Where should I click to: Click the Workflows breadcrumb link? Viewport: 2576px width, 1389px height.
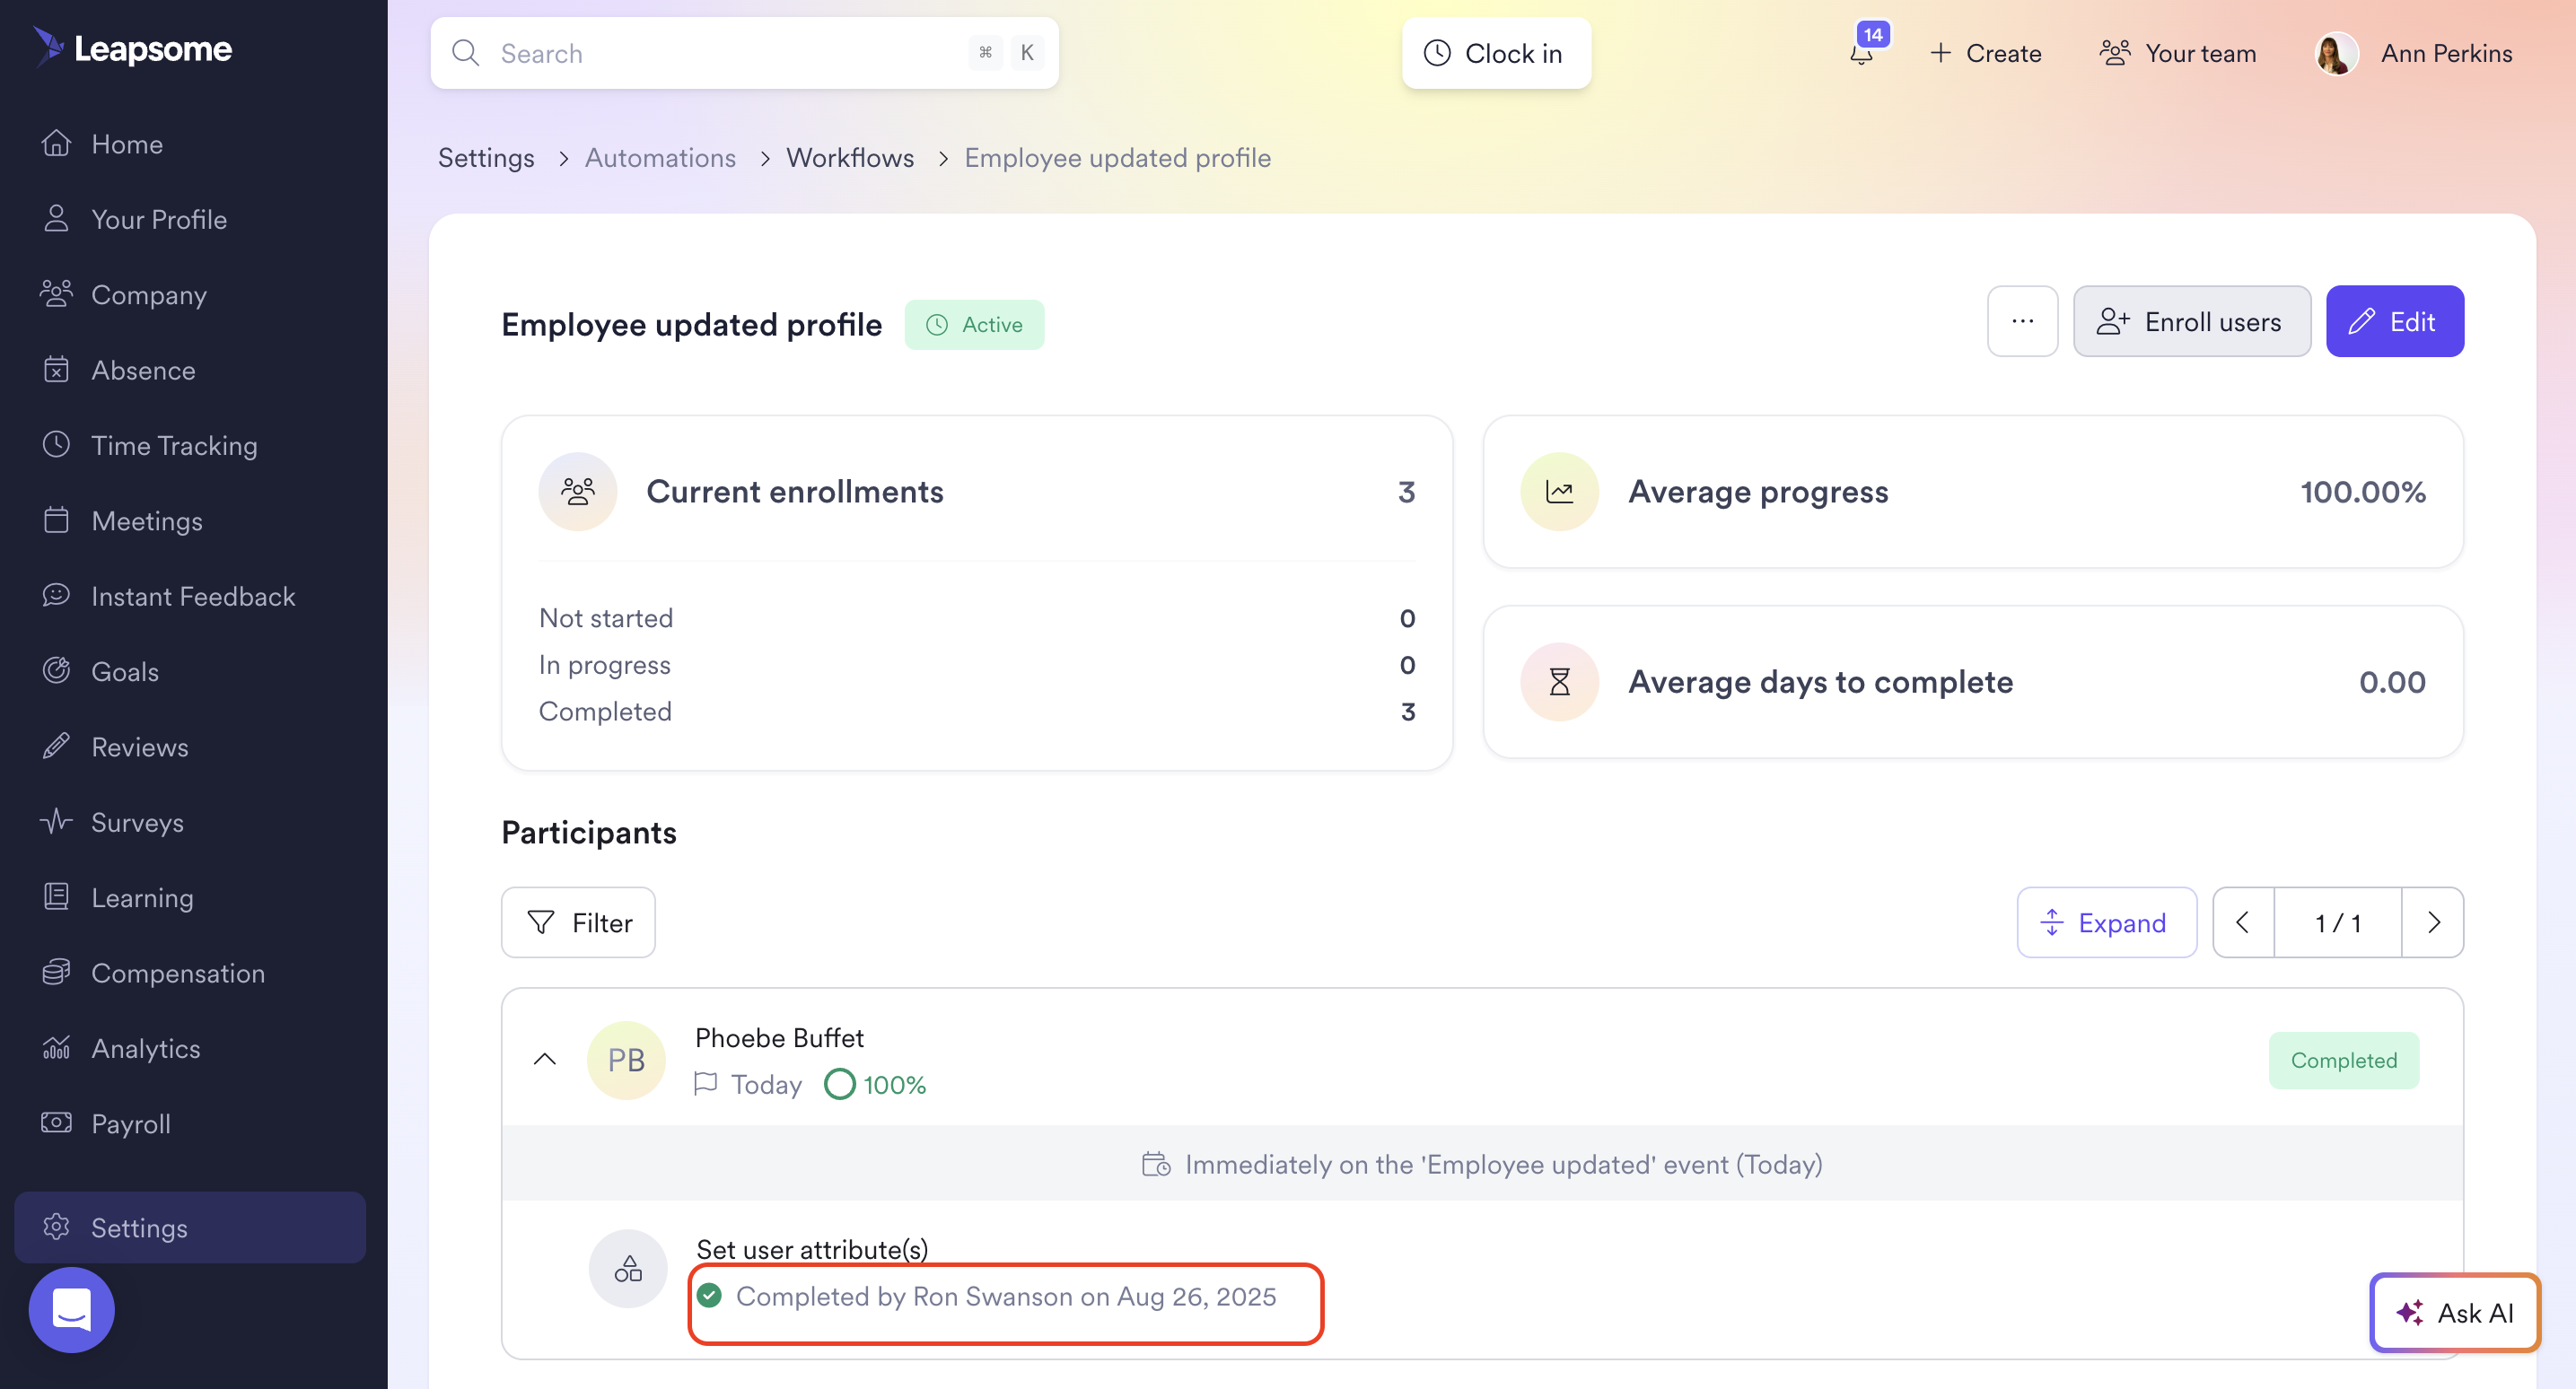(x=850, y=158)
